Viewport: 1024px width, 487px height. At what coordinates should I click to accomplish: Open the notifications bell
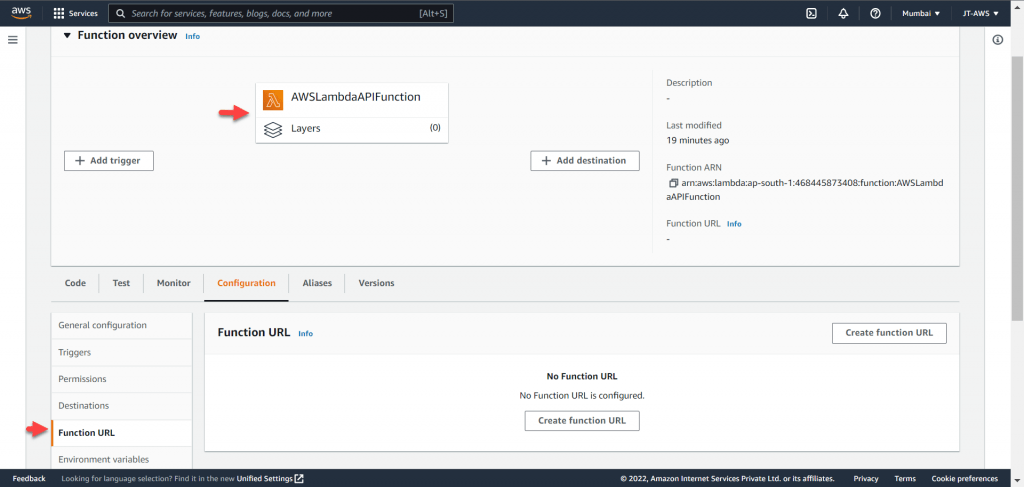[x=844, y=13]
